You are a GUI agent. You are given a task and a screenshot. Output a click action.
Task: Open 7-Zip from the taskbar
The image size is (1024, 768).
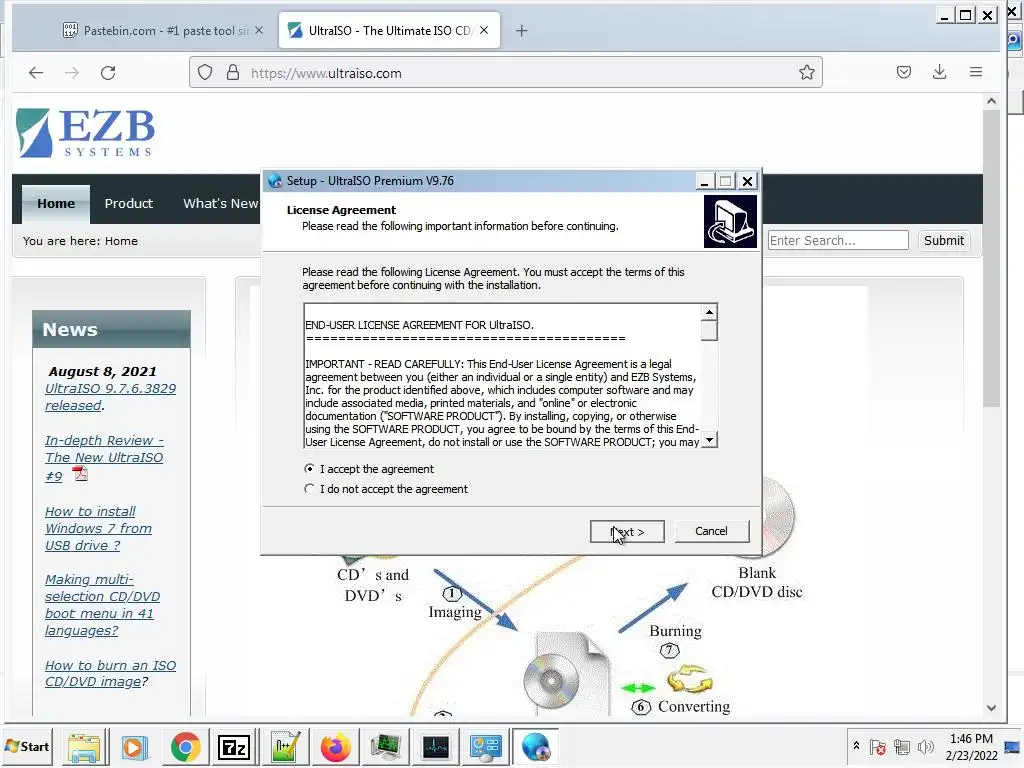234,746
